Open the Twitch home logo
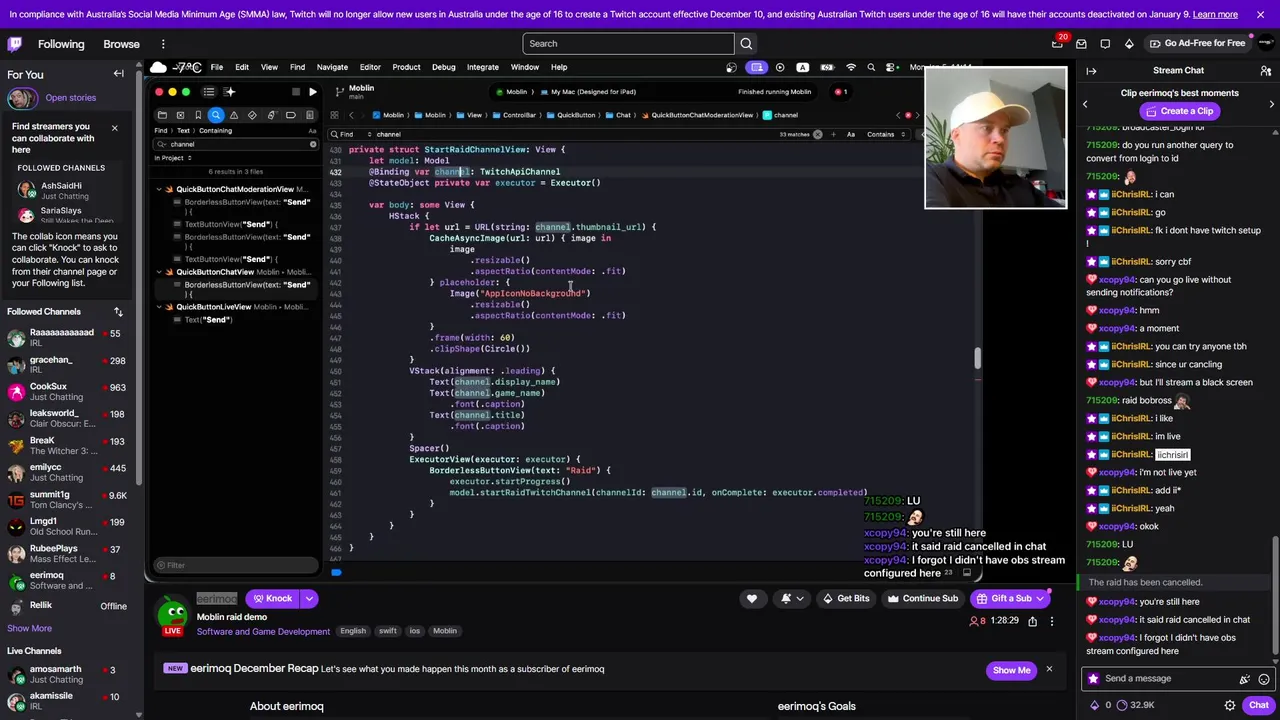The height and width of the screenshot is (720, 1280). tap(15, 44)
